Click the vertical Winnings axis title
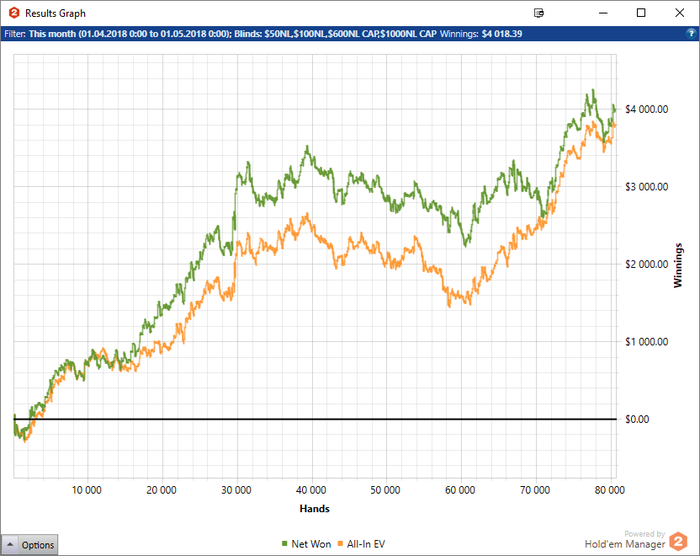This screenshot has width=700, height=556. click(x=678, y=265)
